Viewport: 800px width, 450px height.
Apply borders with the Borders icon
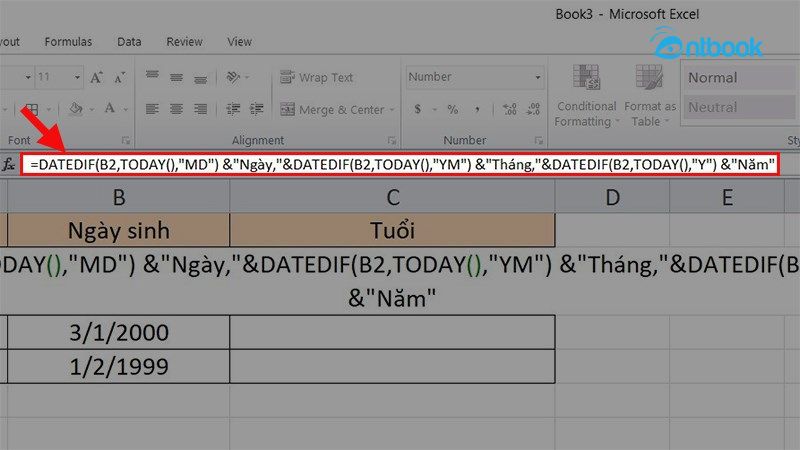pos(32,109)
